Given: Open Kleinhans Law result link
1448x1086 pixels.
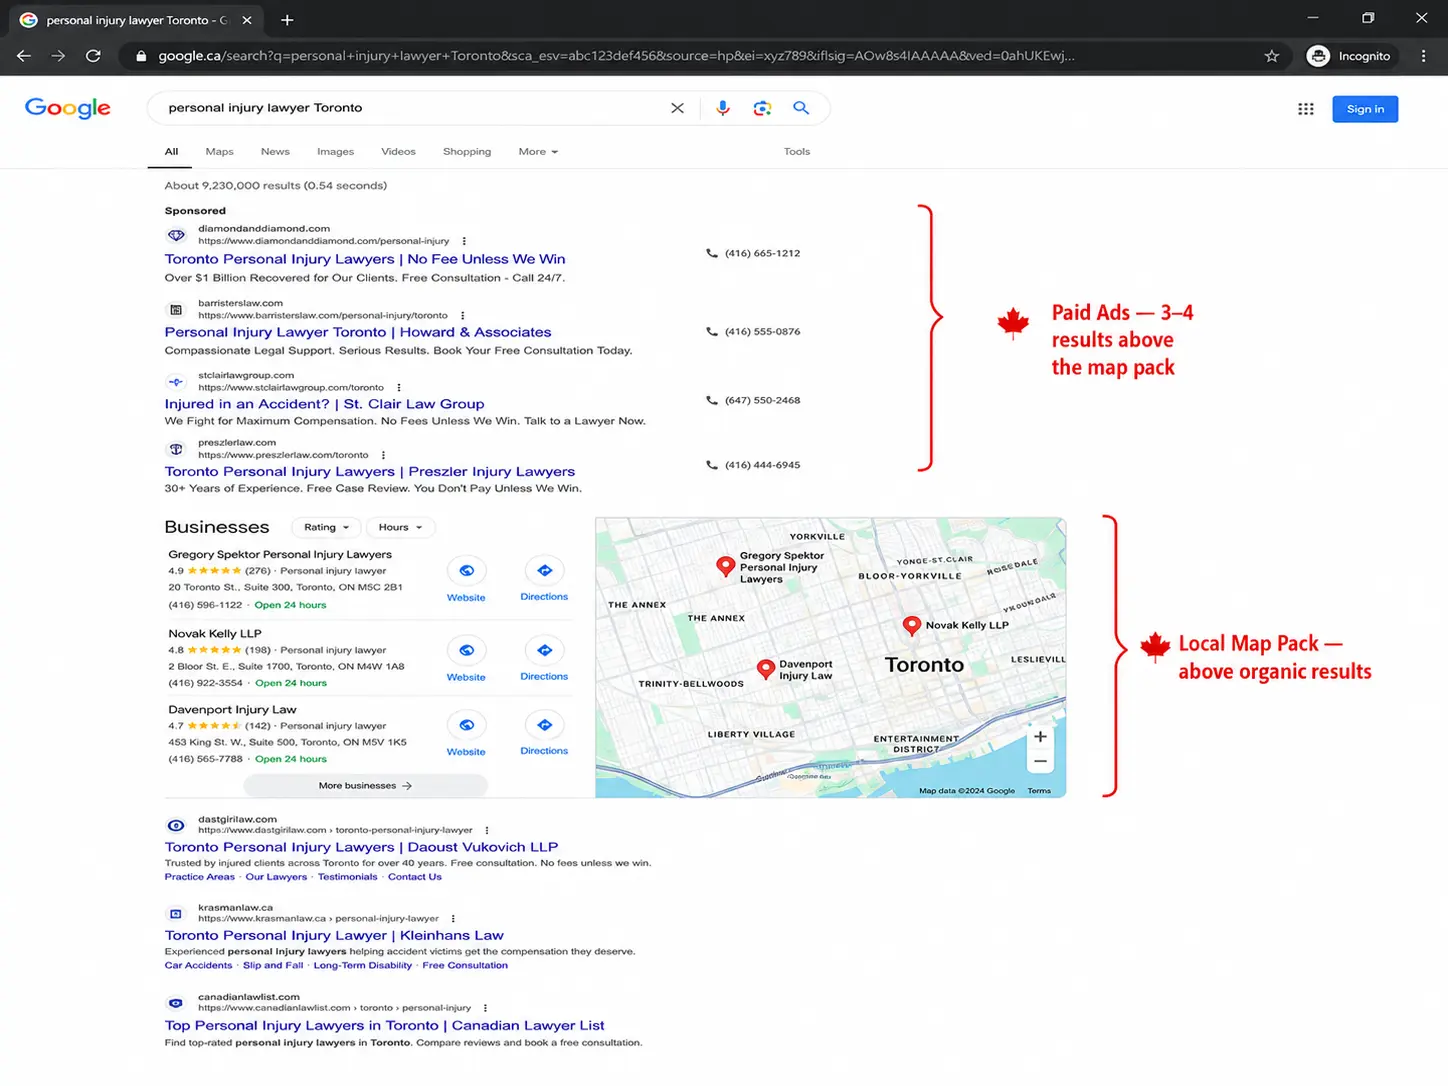Looking at the screenshot, I should click(x=334, y=936).
